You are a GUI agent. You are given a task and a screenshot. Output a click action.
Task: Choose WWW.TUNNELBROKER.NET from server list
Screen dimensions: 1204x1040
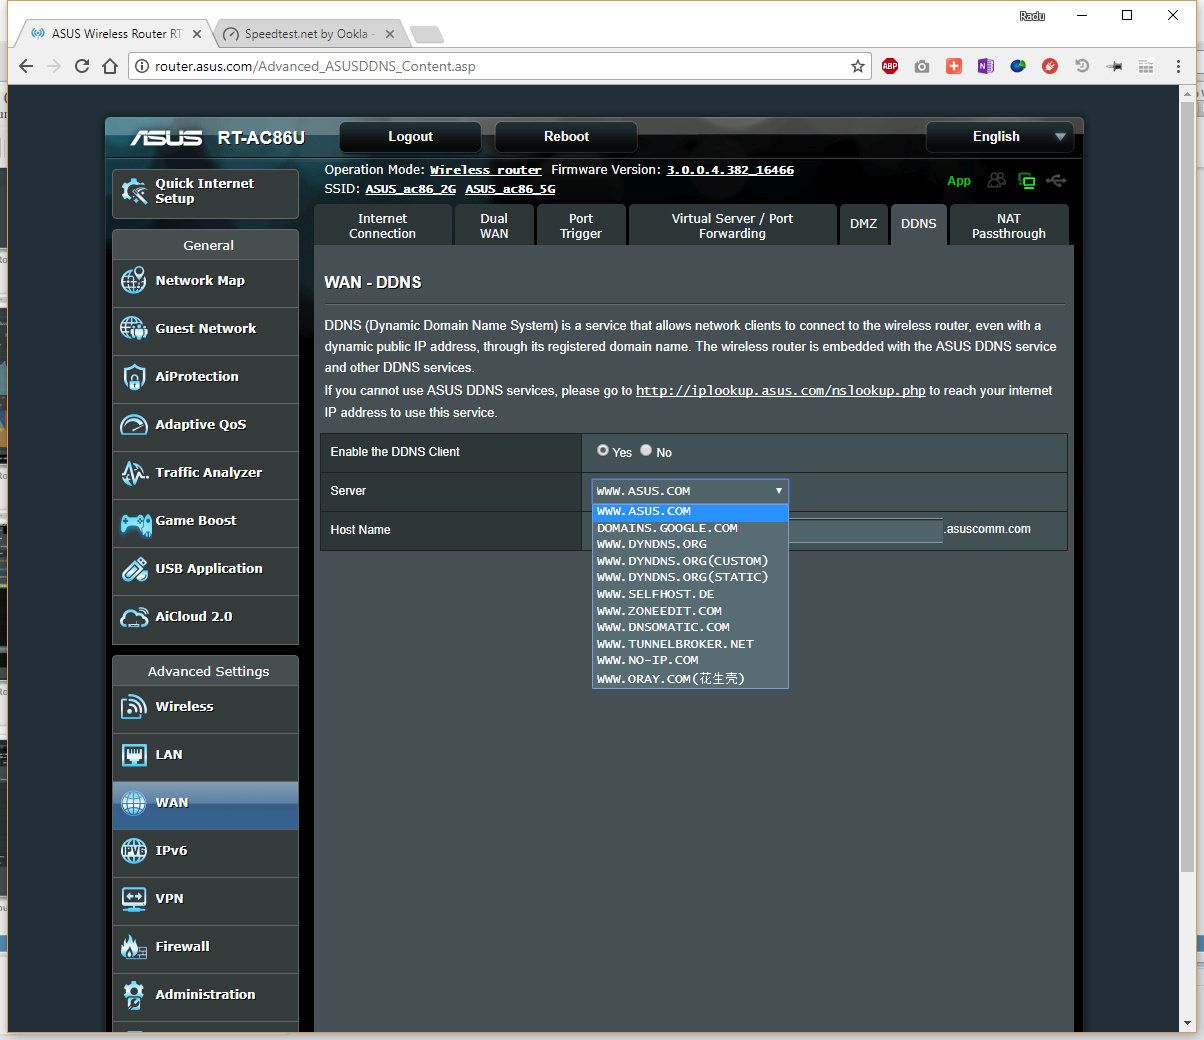click(x=690, y=644)
